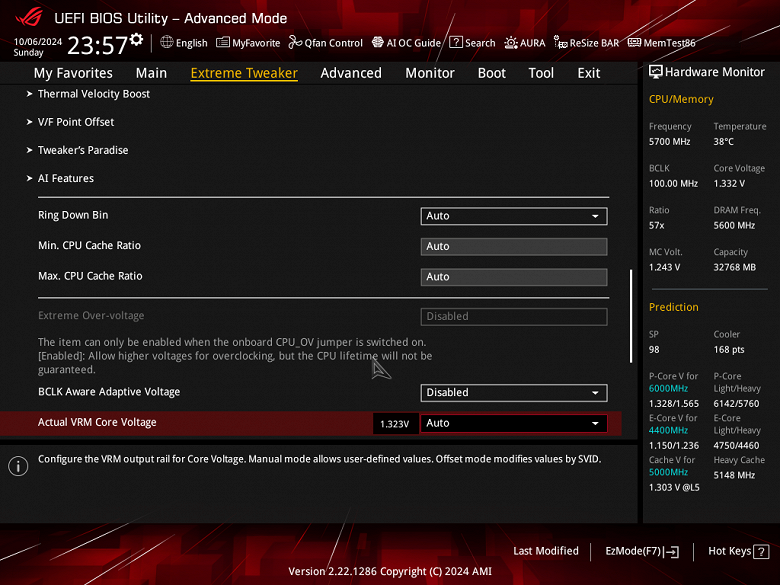Click Max. CPU Cache Ratio field
Screen dimensions: 780x585
(x=514, y=277)
